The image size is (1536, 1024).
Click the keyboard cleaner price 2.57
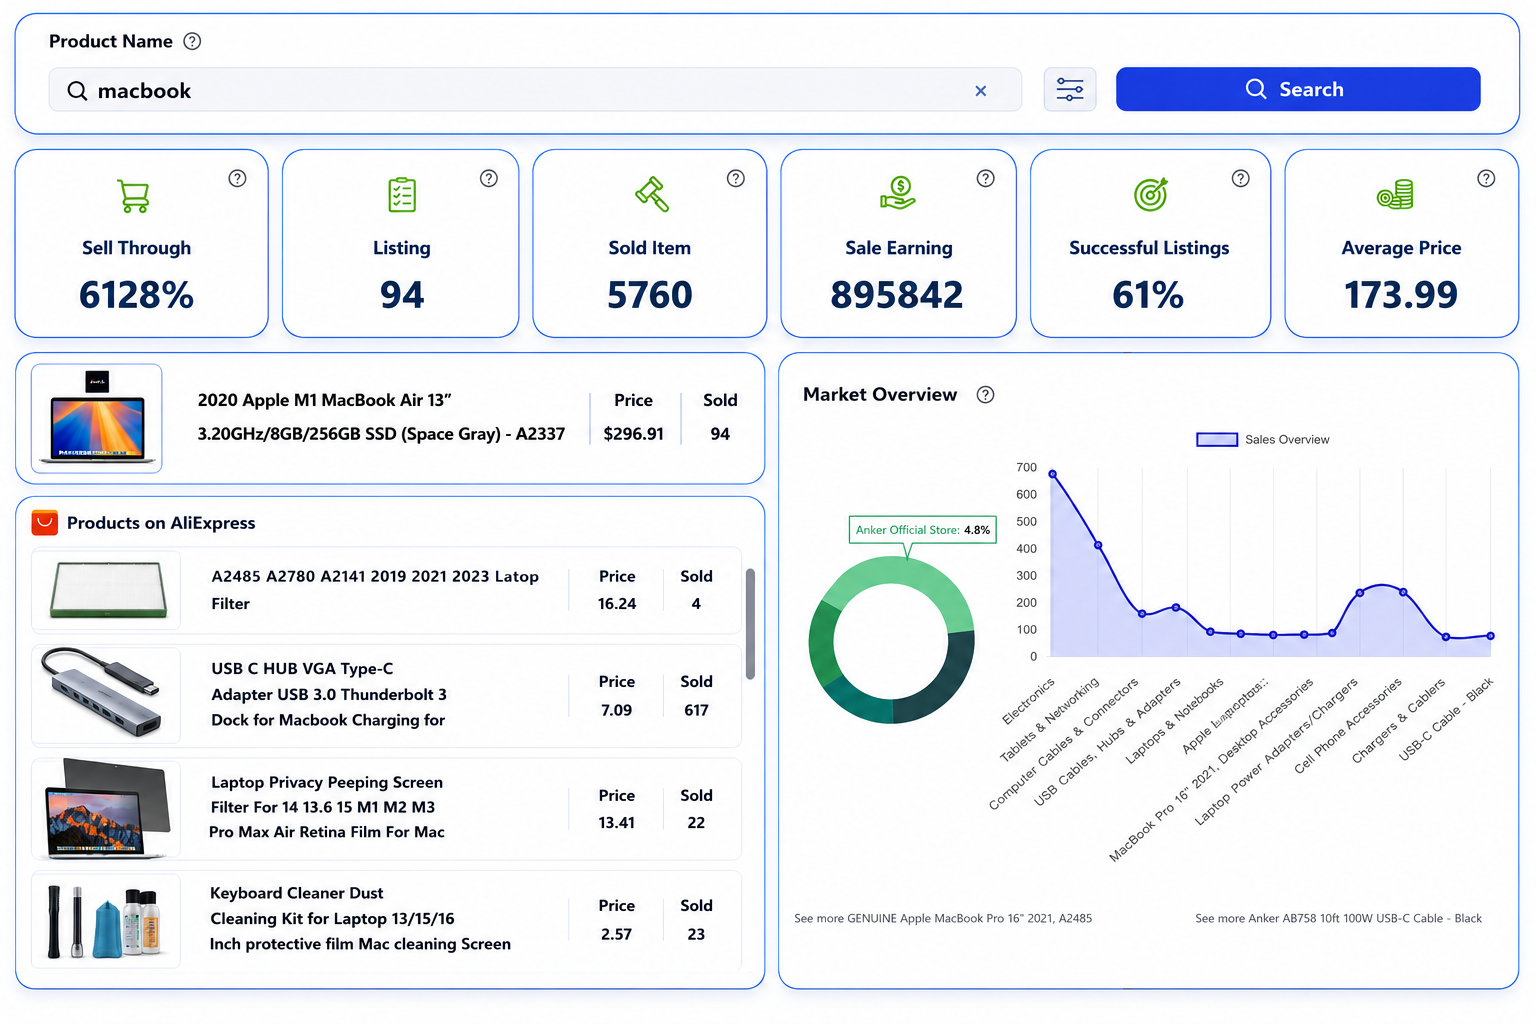pos(617,934)
